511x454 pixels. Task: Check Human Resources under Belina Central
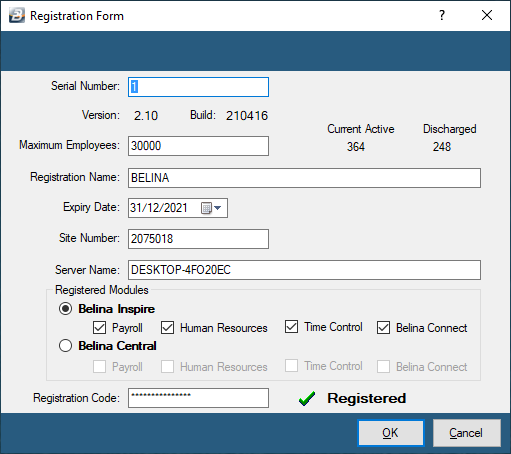click(167, 366)
